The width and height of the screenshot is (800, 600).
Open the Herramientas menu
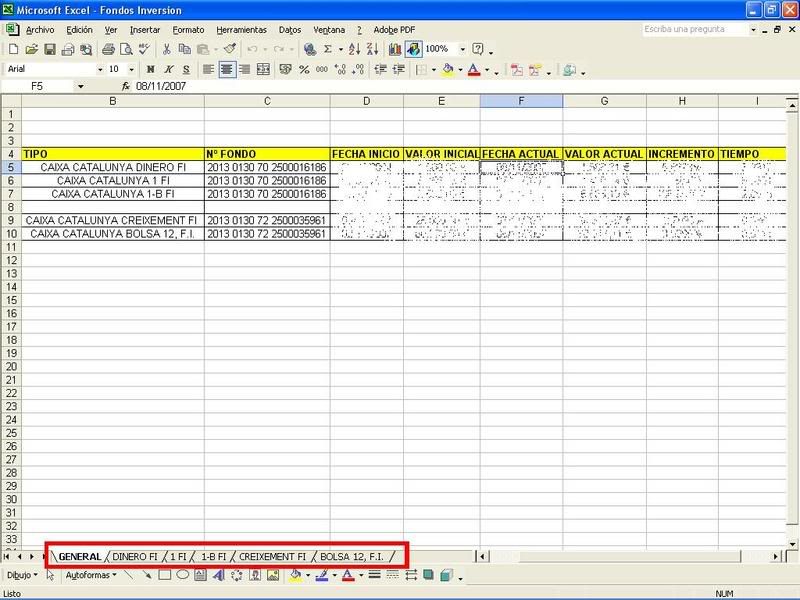tap(241, 30)
